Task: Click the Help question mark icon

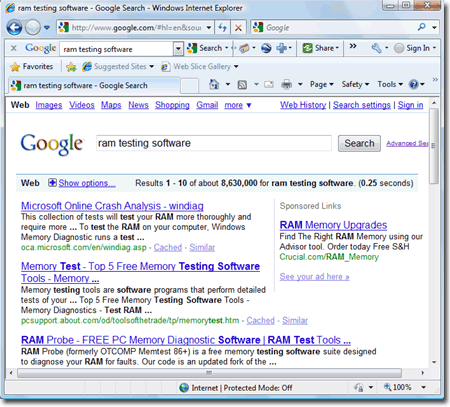Action: point(413,85)
